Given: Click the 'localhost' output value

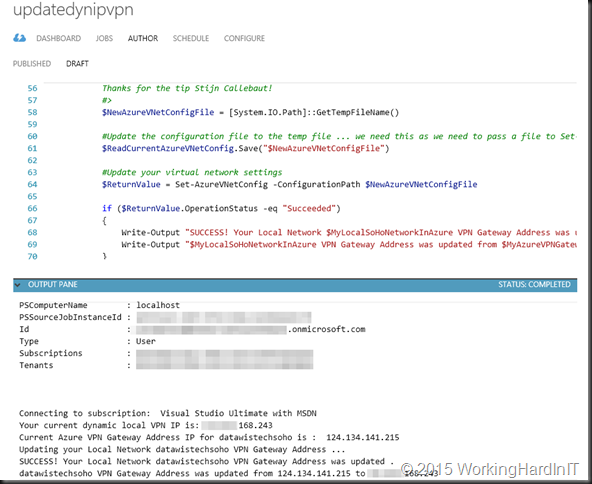Looking at the screenshot, I should (158, 305).
